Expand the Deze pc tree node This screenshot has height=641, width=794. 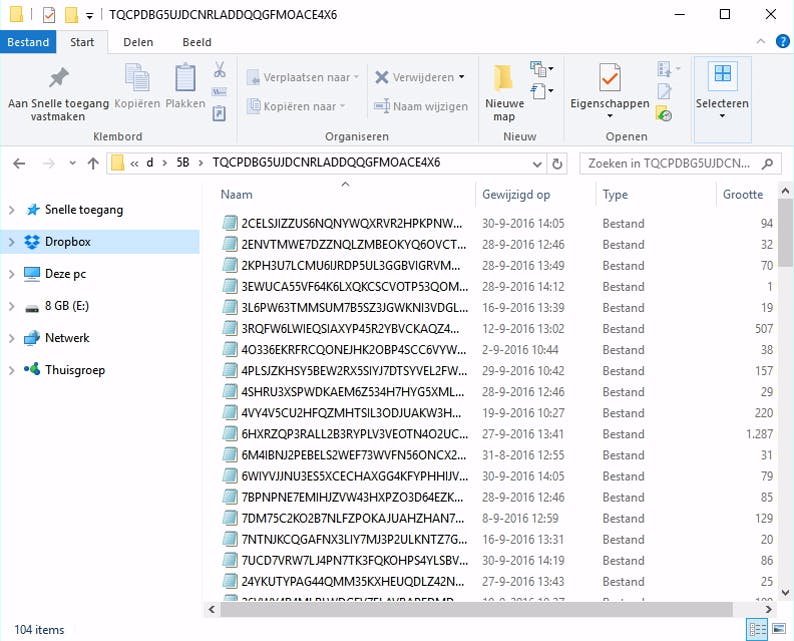tap(12, 274)
